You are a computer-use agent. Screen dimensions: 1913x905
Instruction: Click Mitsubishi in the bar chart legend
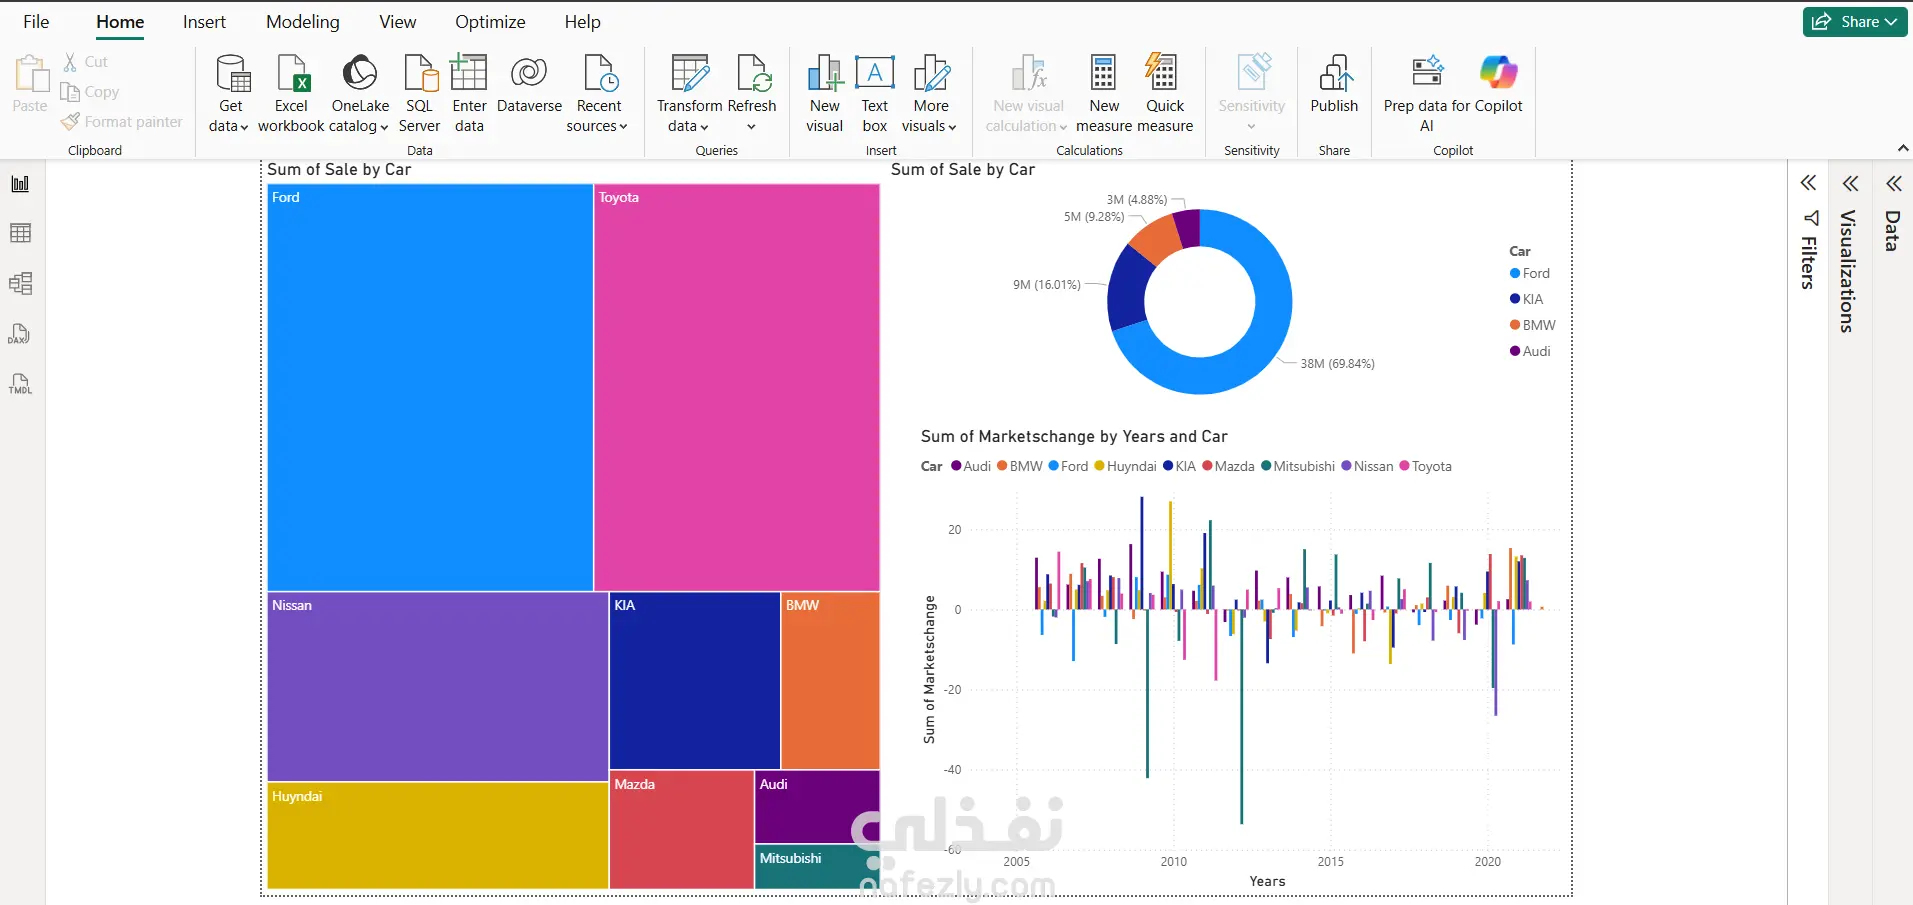point(1298,466)
